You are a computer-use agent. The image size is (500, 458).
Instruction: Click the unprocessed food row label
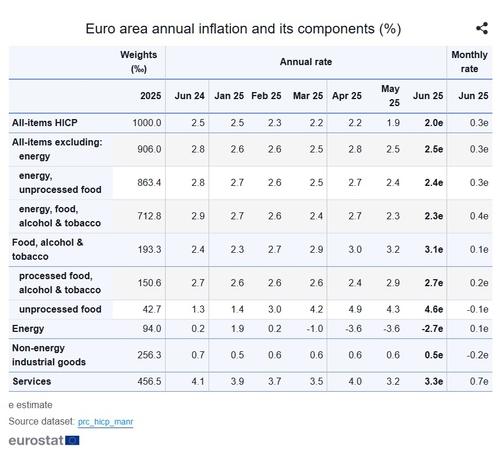[x=60, y=309]
